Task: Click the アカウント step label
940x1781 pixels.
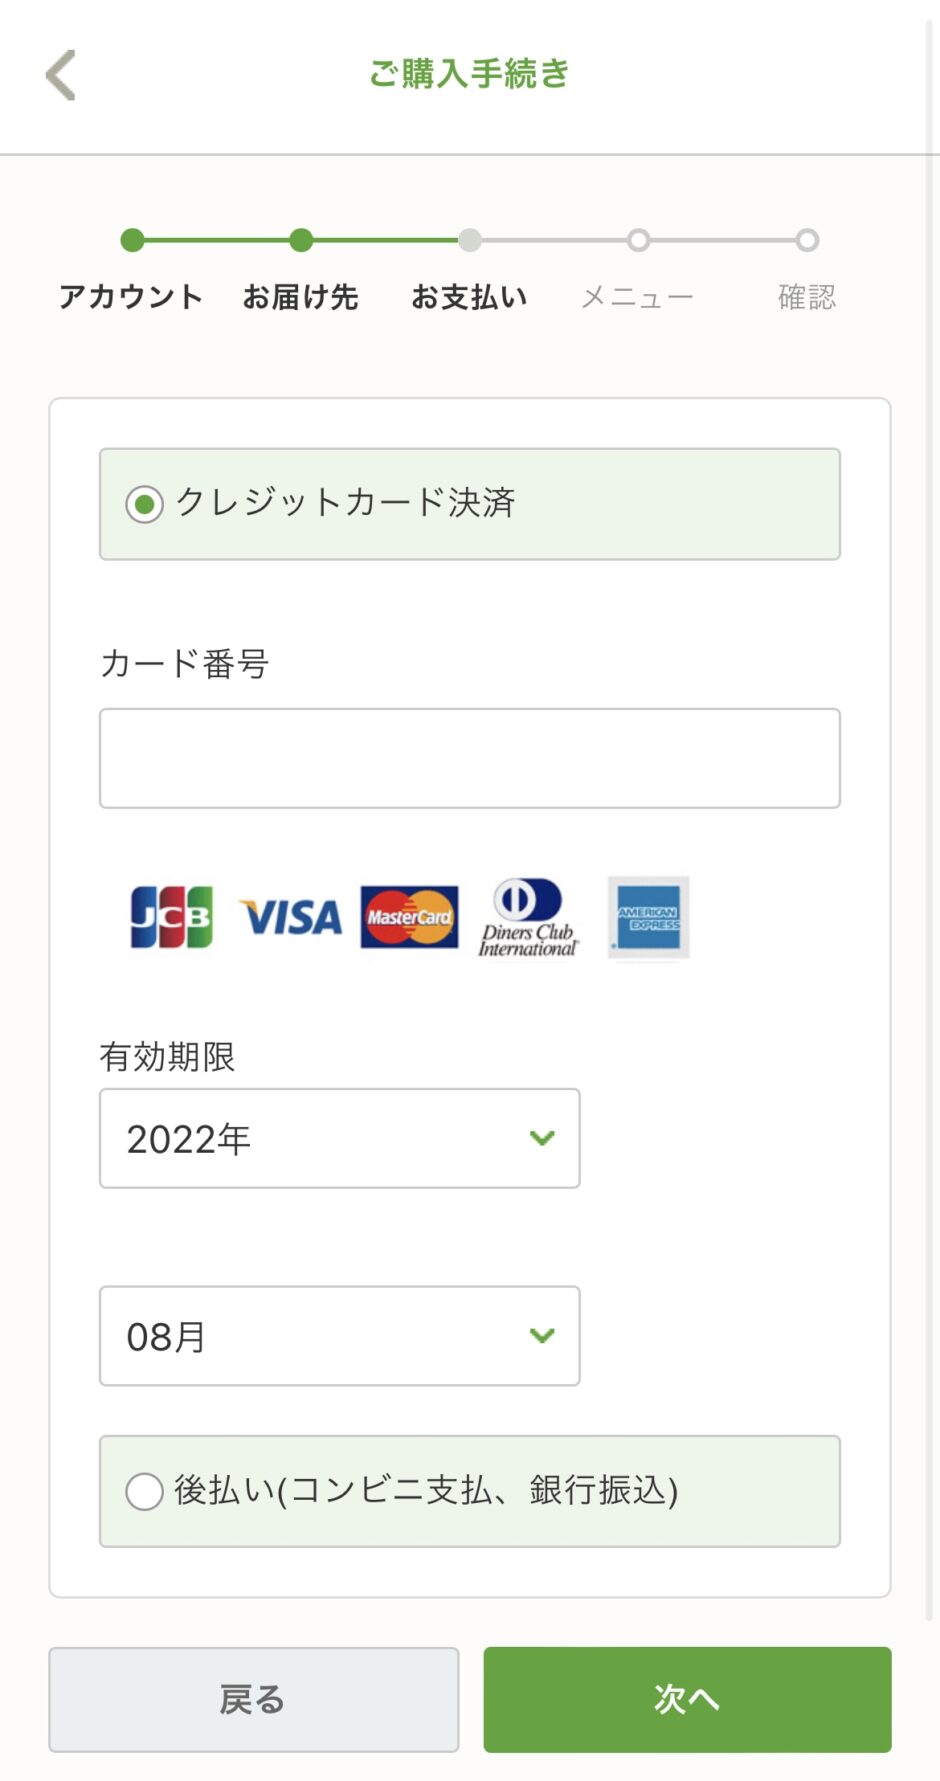Action: click(131, 296)
